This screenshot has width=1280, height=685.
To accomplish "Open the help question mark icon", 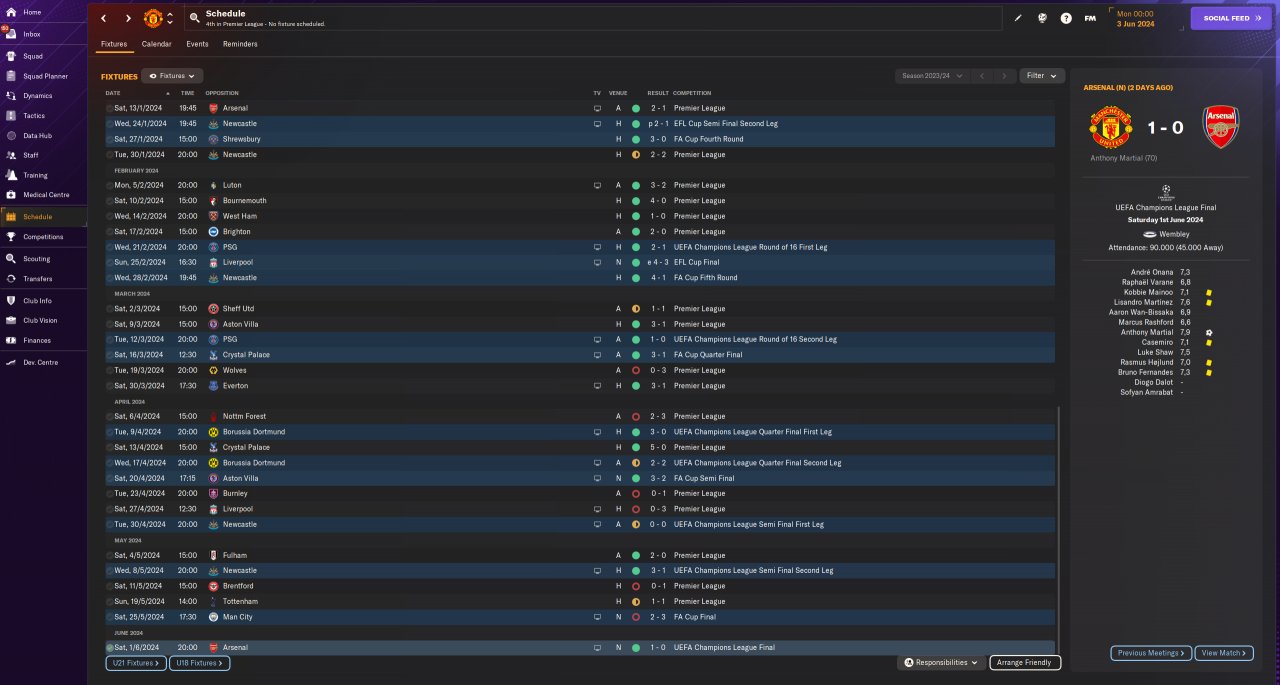I will click(1066, 18).
